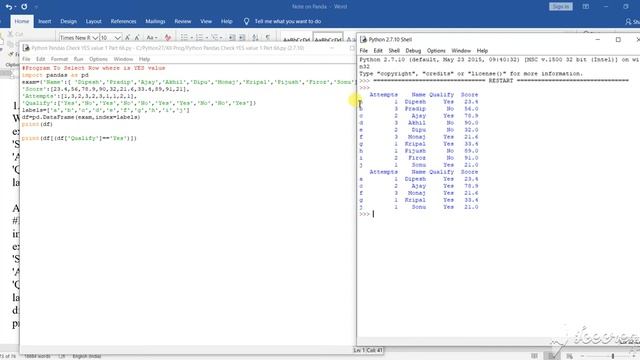Screen dimensions: 640x360
Task: Apply bullet list formatting icon
Action: click(x=184, y=38)
